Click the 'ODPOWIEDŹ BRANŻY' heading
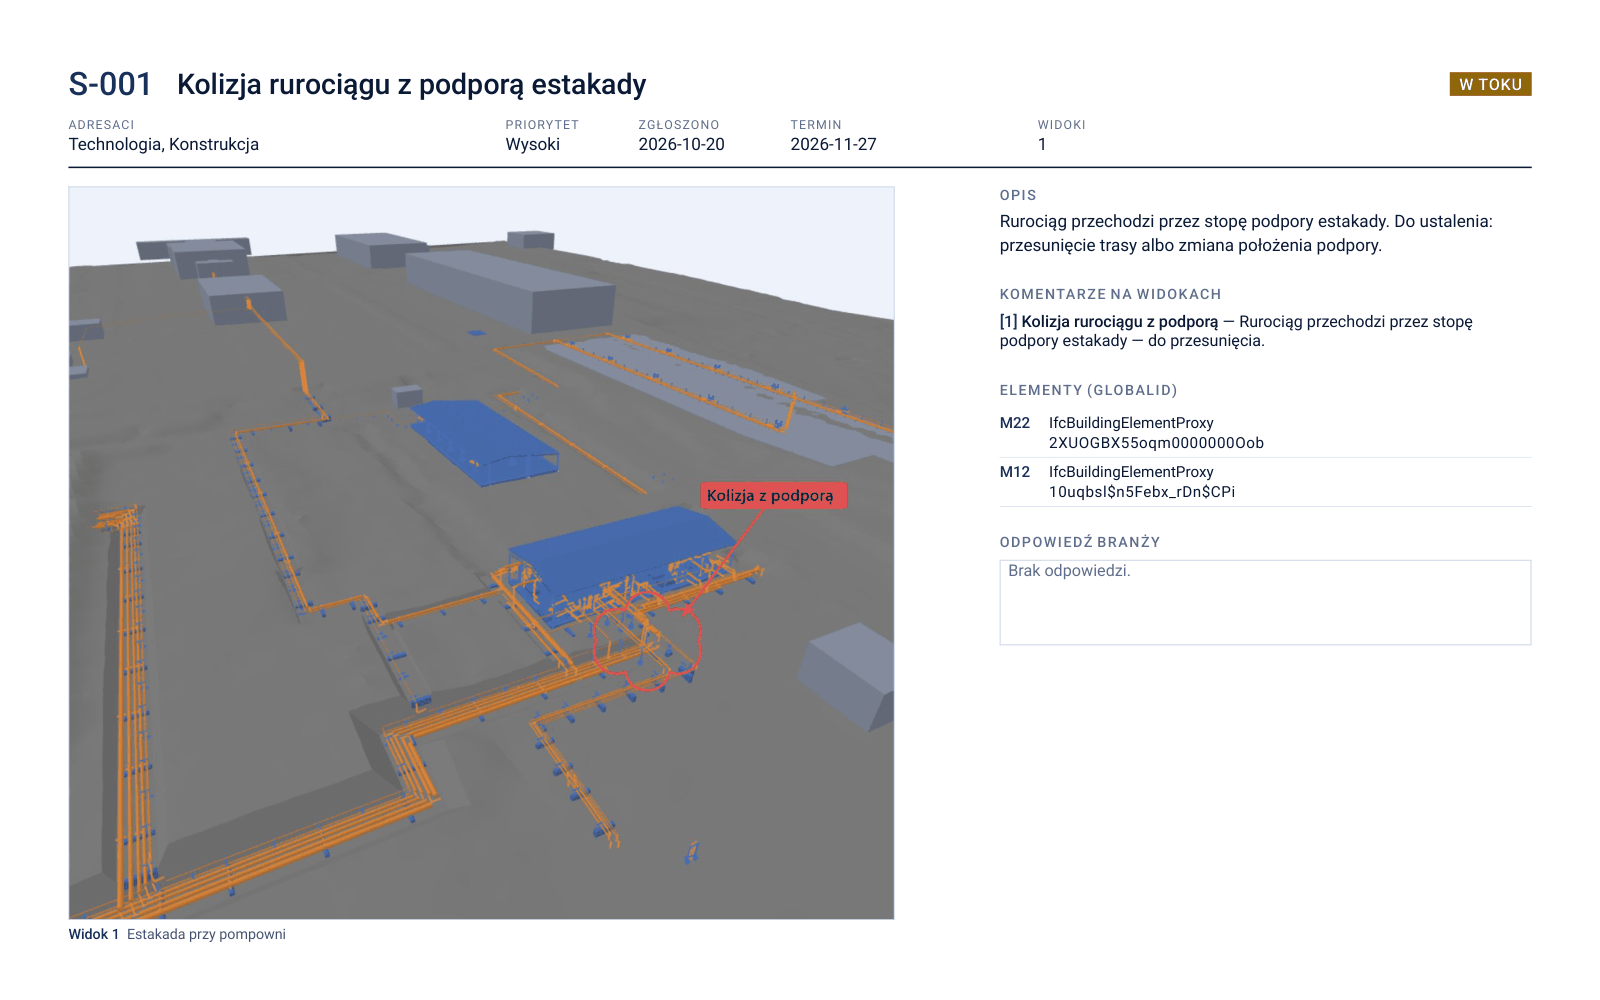1600x1000 pixels. [1080, 542]
